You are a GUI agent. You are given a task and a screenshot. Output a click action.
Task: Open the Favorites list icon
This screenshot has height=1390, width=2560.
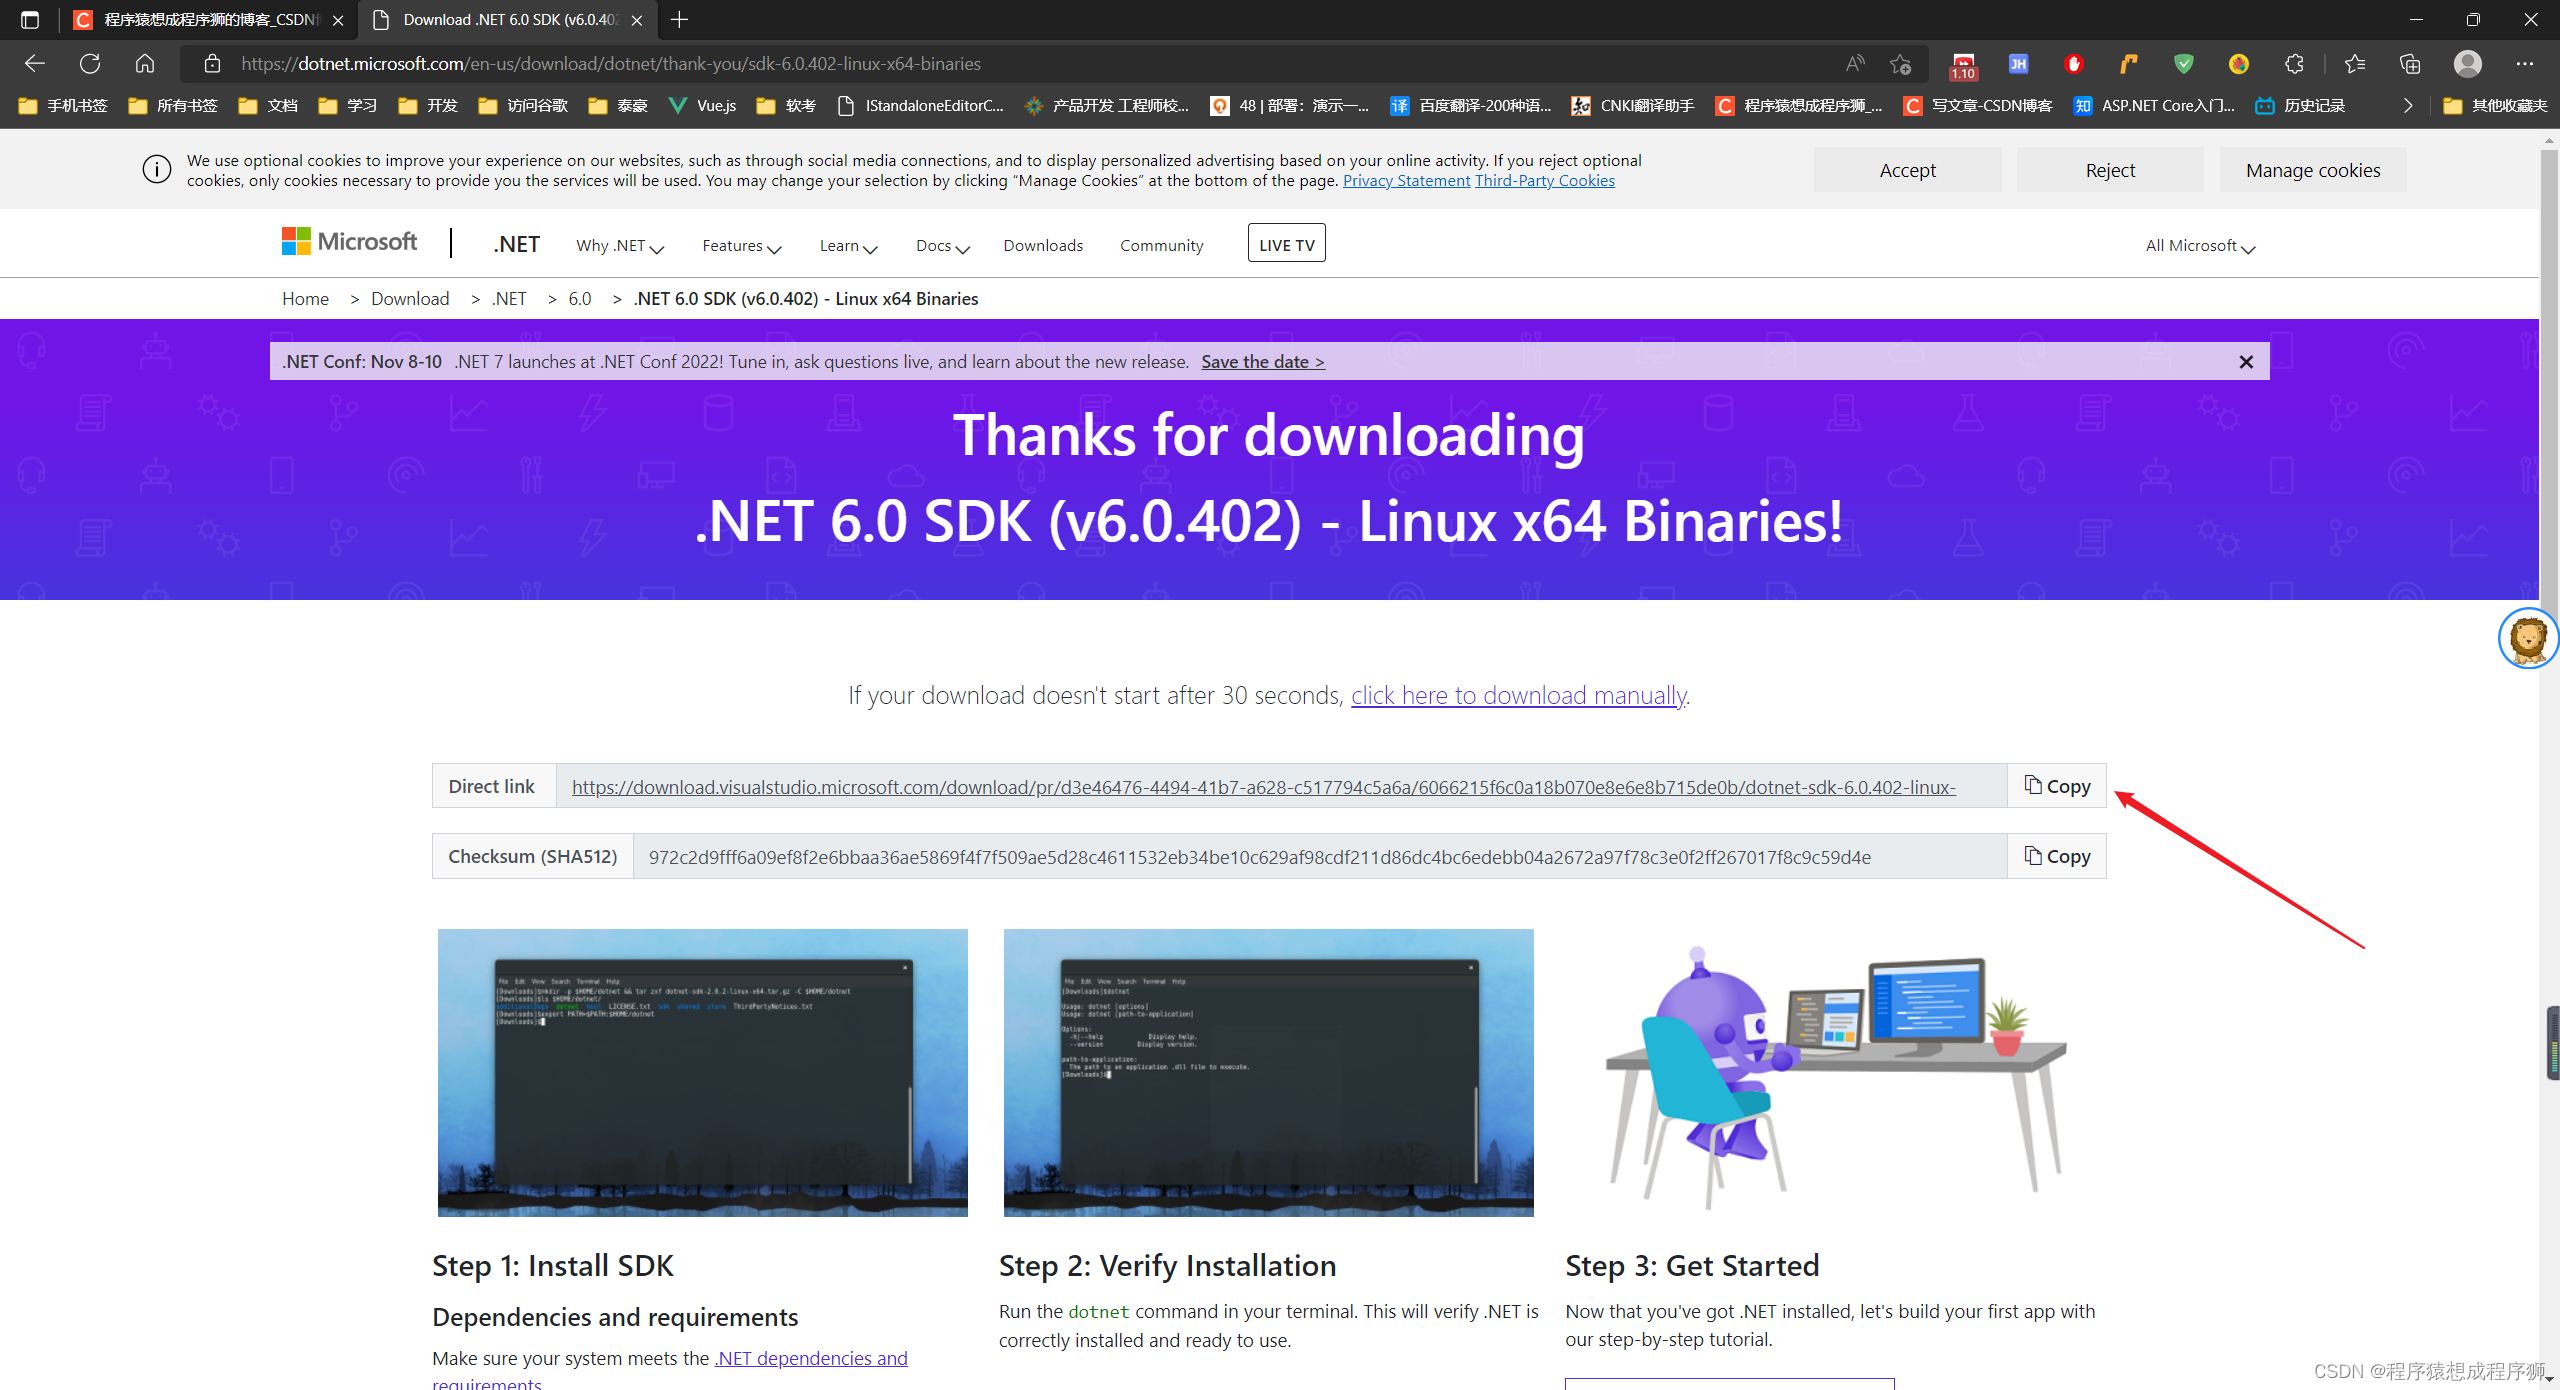click(2355, 63)
